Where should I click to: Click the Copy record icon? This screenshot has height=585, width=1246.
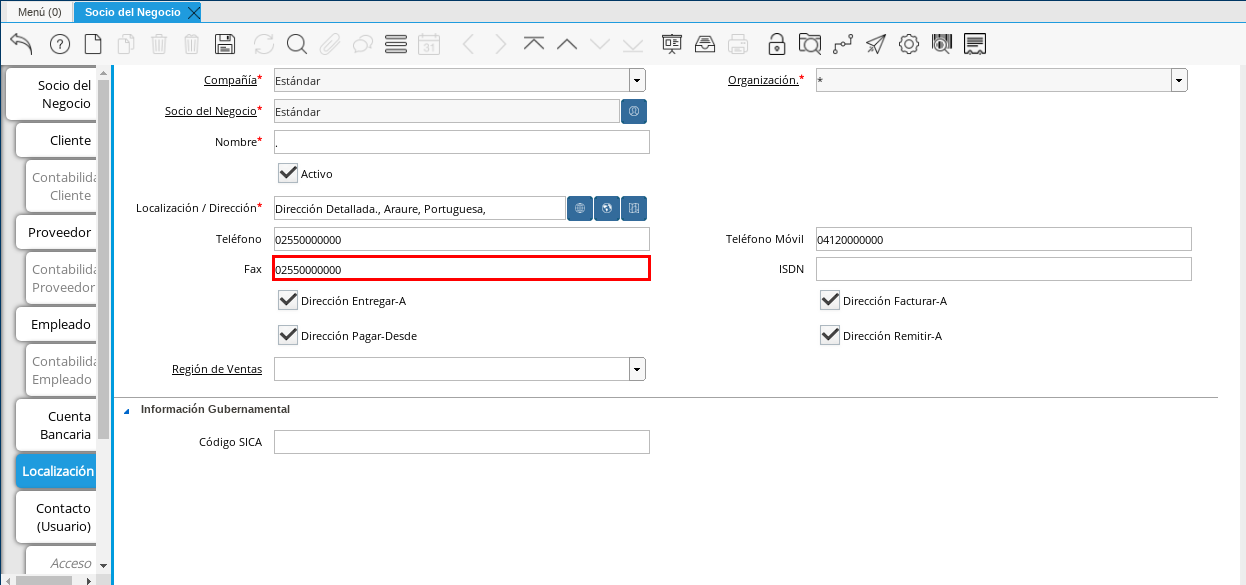coord(126,44)
